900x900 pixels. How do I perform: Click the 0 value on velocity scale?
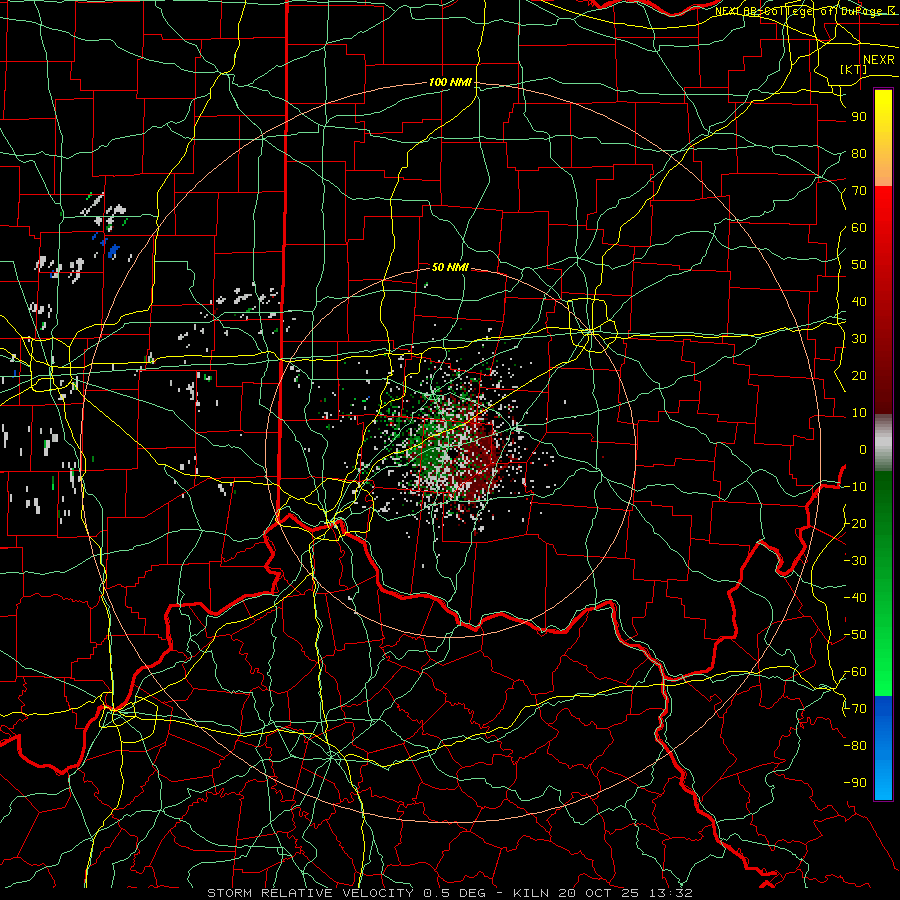pos(863,449)
